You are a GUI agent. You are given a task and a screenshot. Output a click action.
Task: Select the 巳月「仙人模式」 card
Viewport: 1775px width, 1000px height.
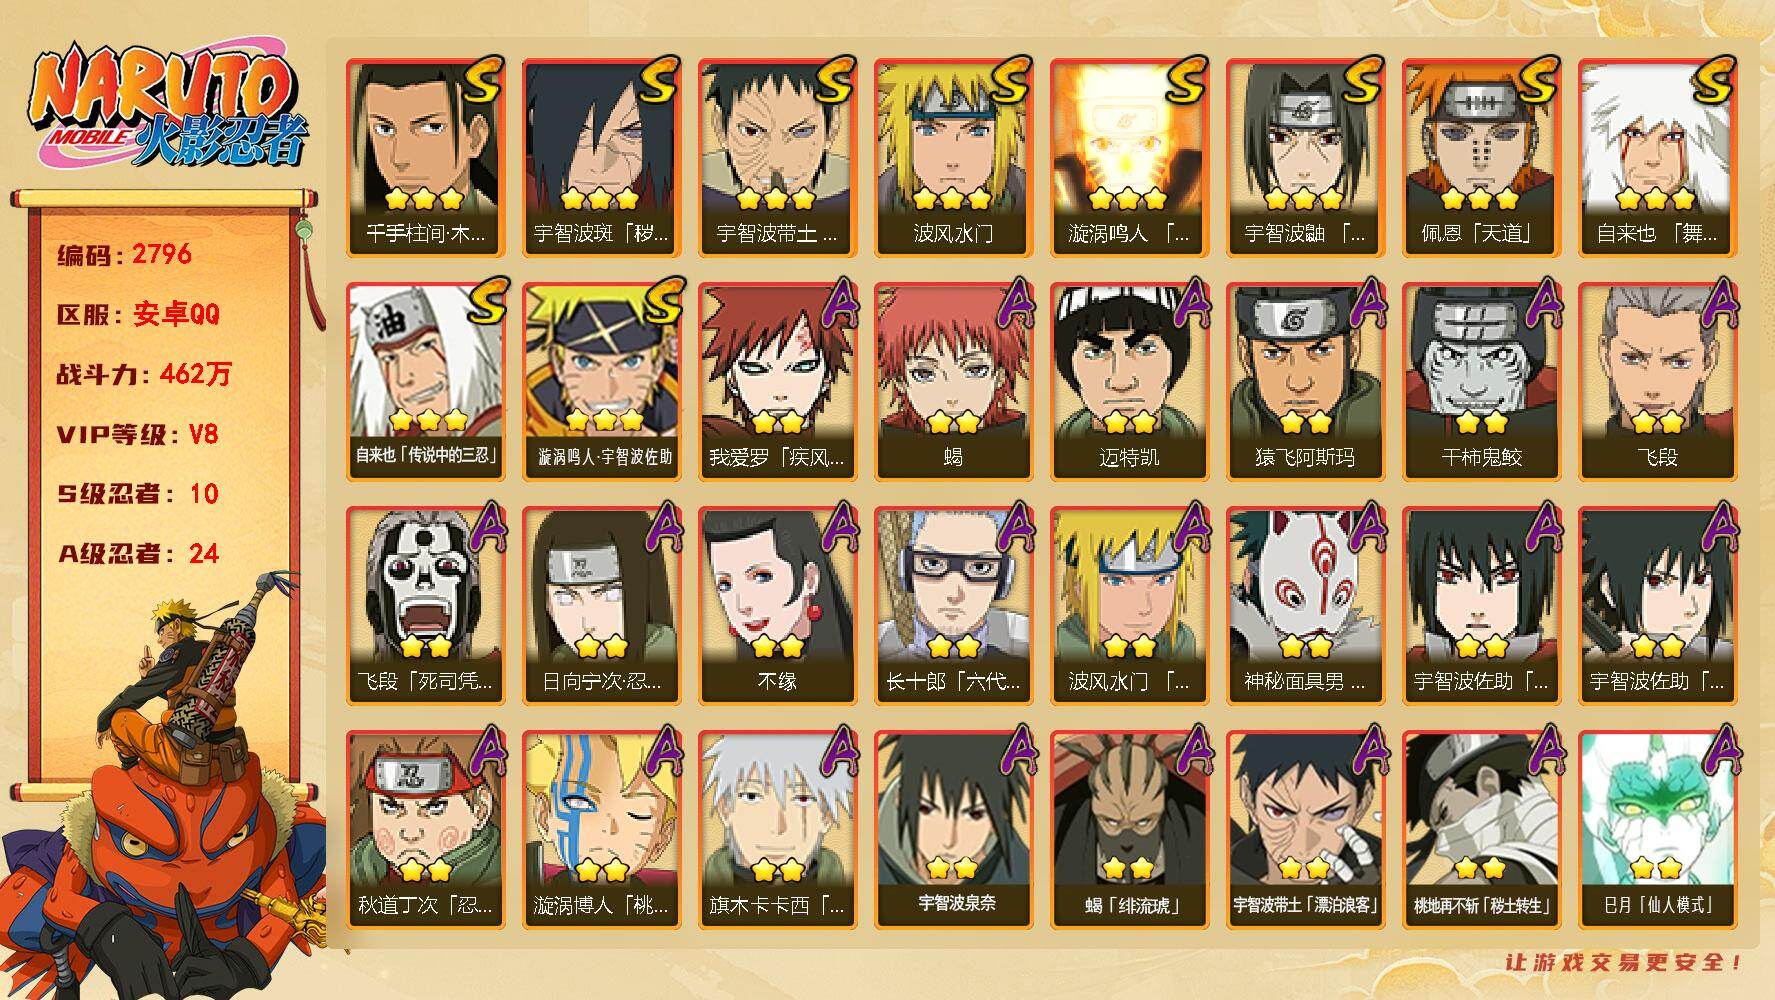pyautogui.click(x=1657, y=830)
